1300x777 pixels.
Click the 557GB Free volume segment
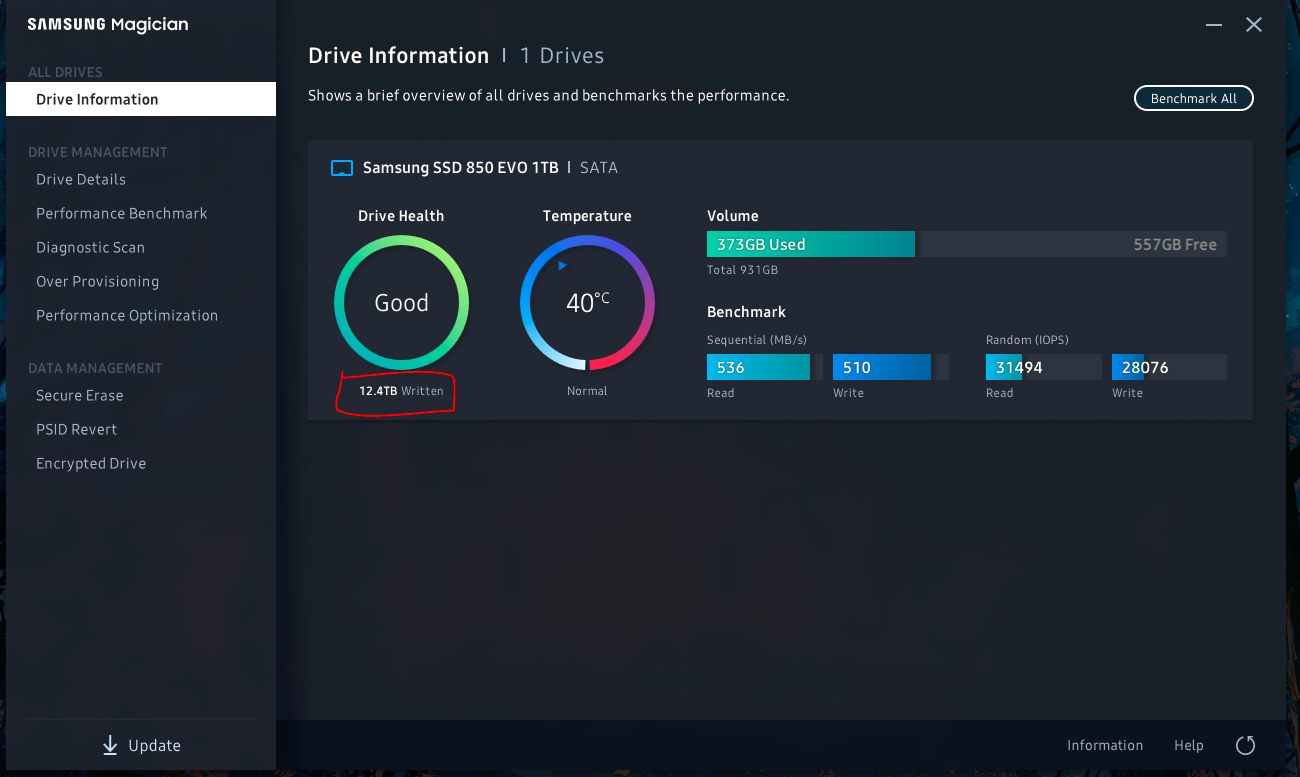pos(1073,244)
